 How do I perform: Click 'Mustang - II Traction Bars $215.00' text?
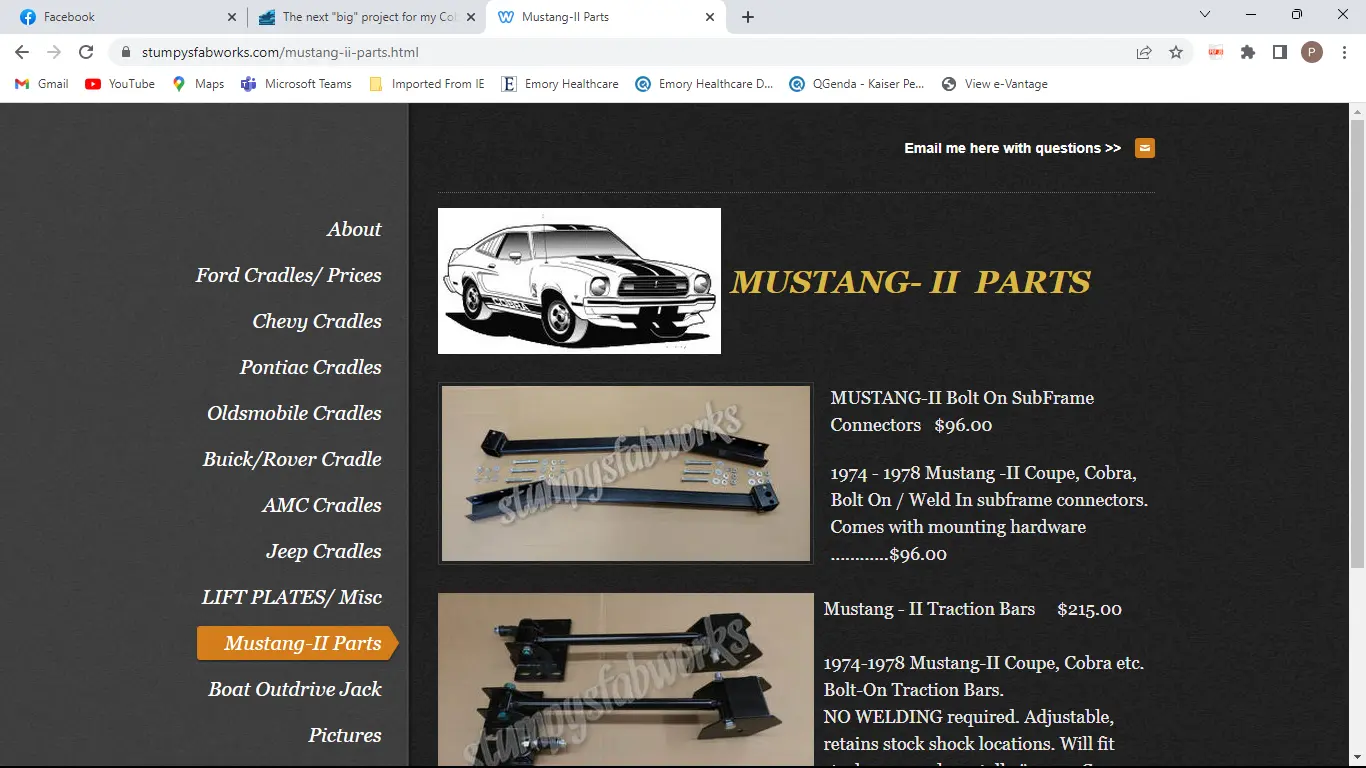(x=973, y=609)
